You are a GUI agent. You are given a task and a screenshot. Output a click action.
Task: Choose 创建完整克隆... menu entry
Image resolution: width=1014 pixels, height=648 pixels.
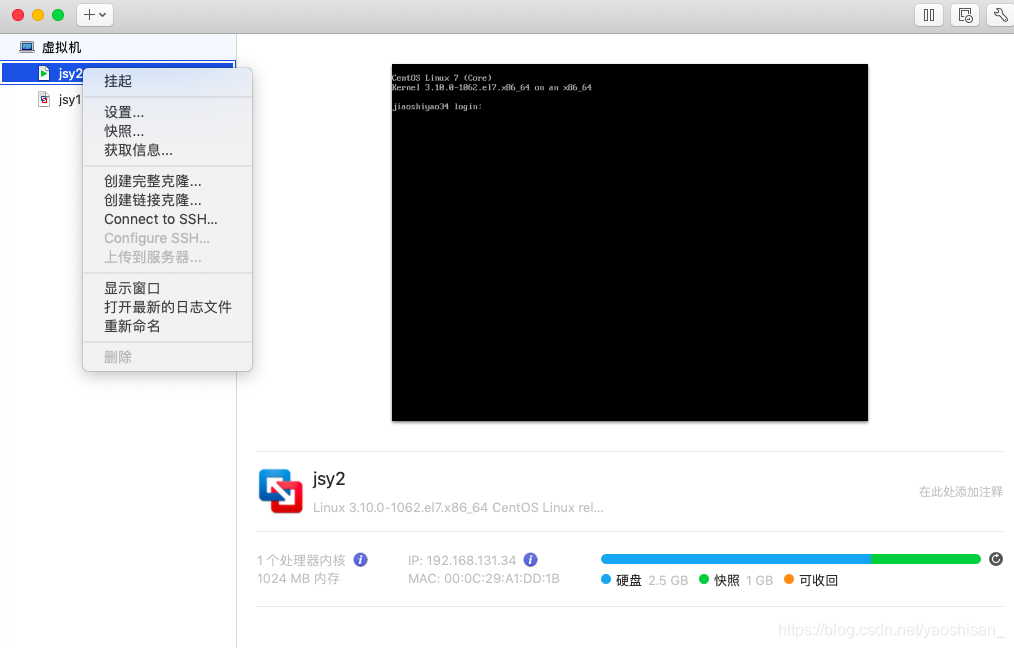click(x=167, y=181)
